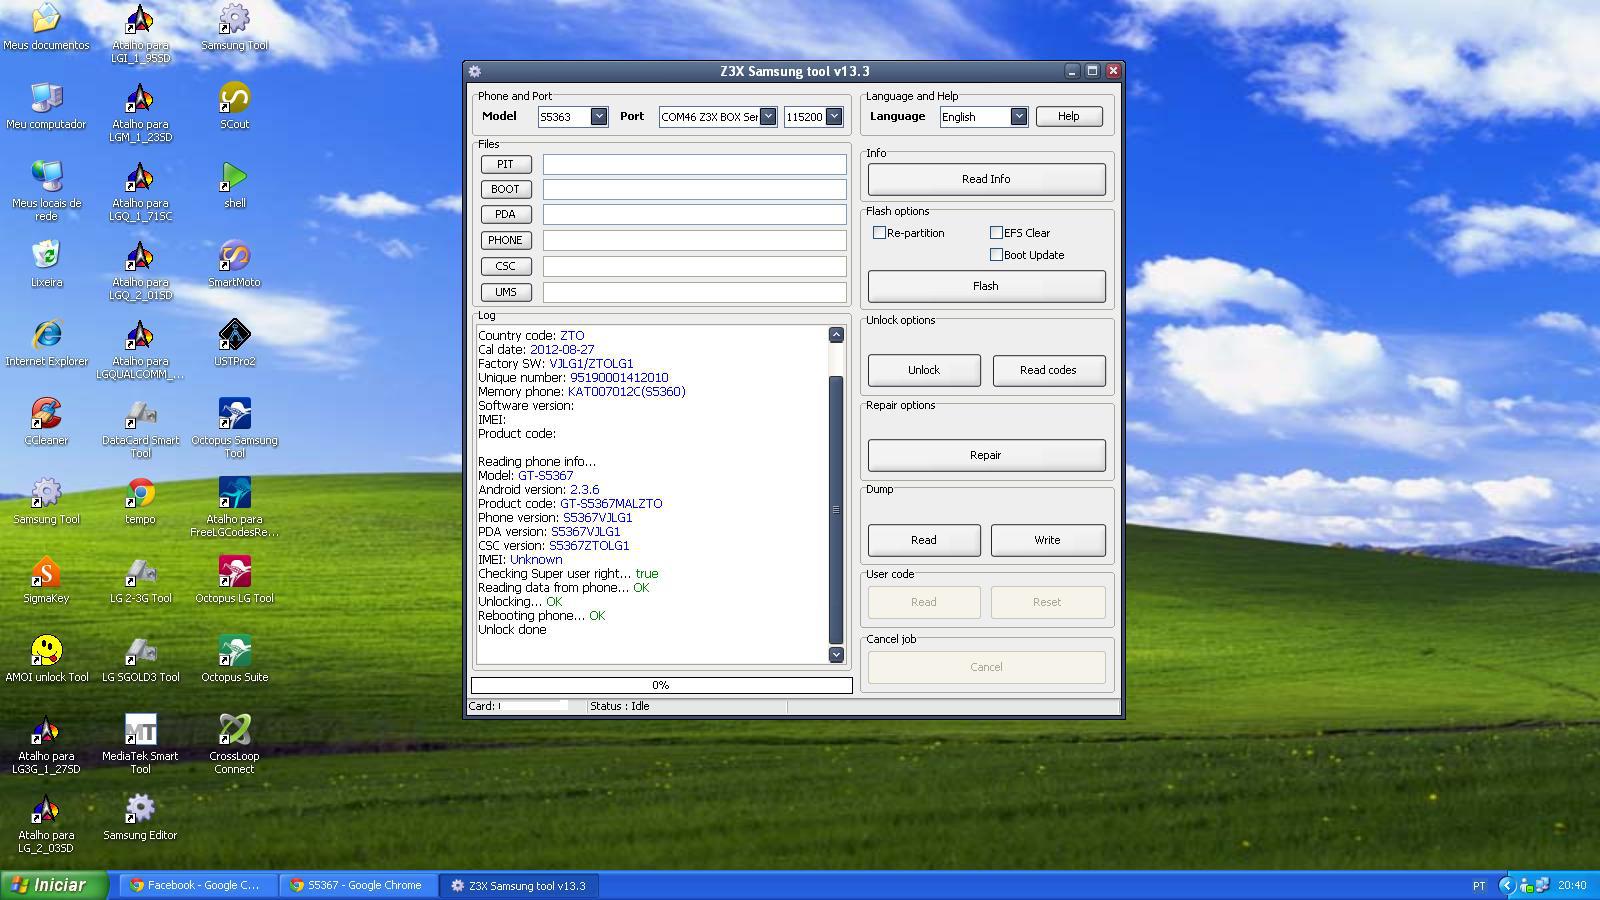This screenshot has height=900, width=1600.
Task: Focus the PDA file path field
Action: point(695,214)
